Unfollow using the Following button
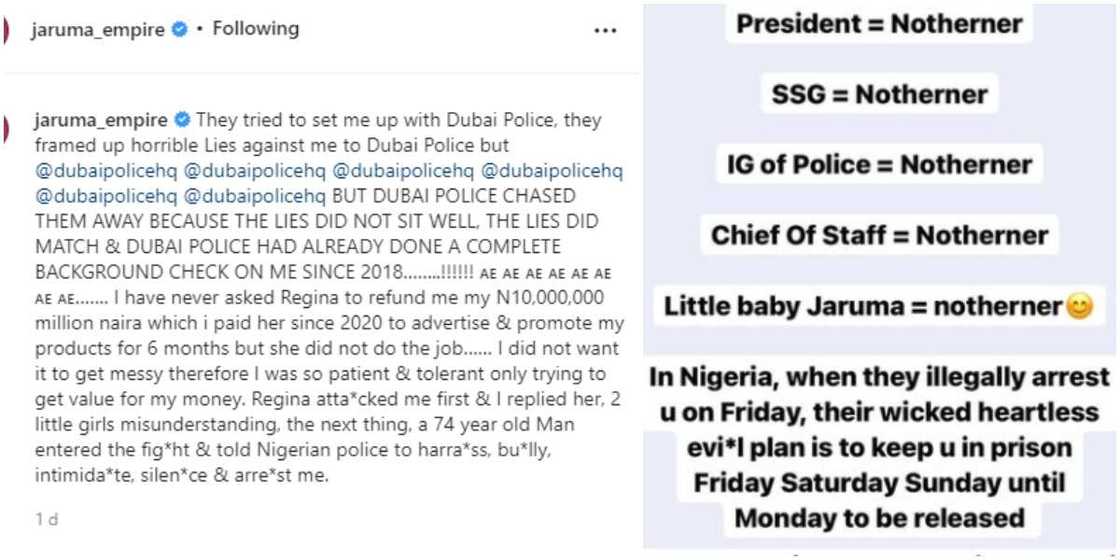This screenshot has height=560, width=1120. pyautogui.click(x=255, y=29)
